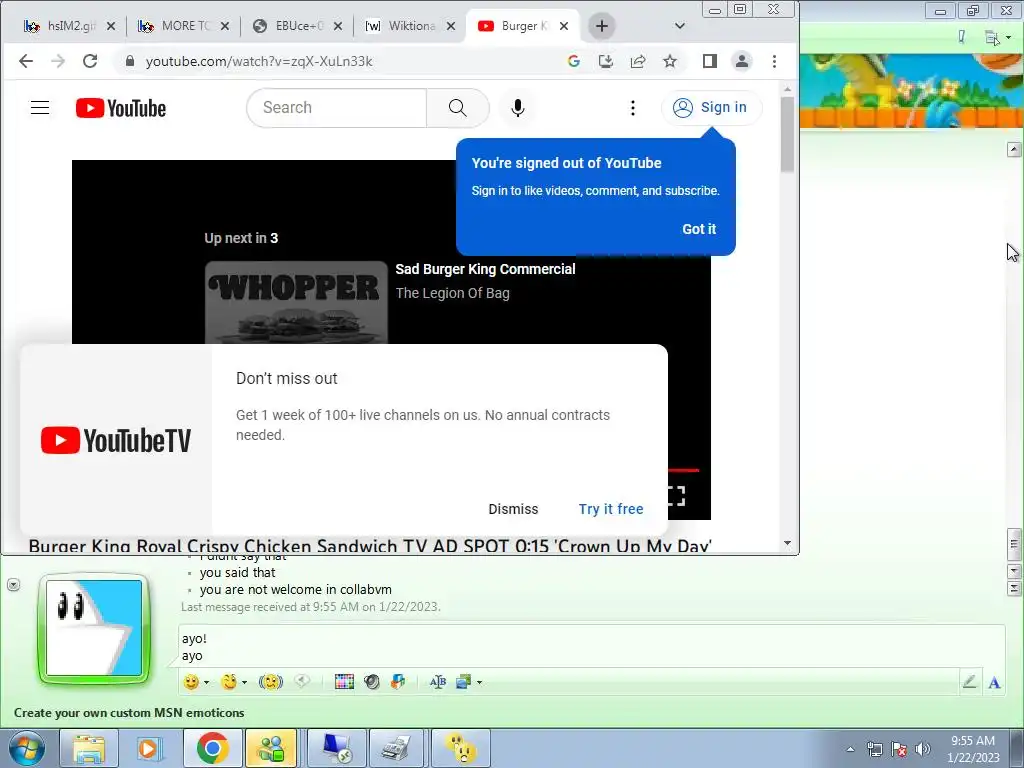
Task: Switch to handwriting input mode
Action: [x=969, y=682]
